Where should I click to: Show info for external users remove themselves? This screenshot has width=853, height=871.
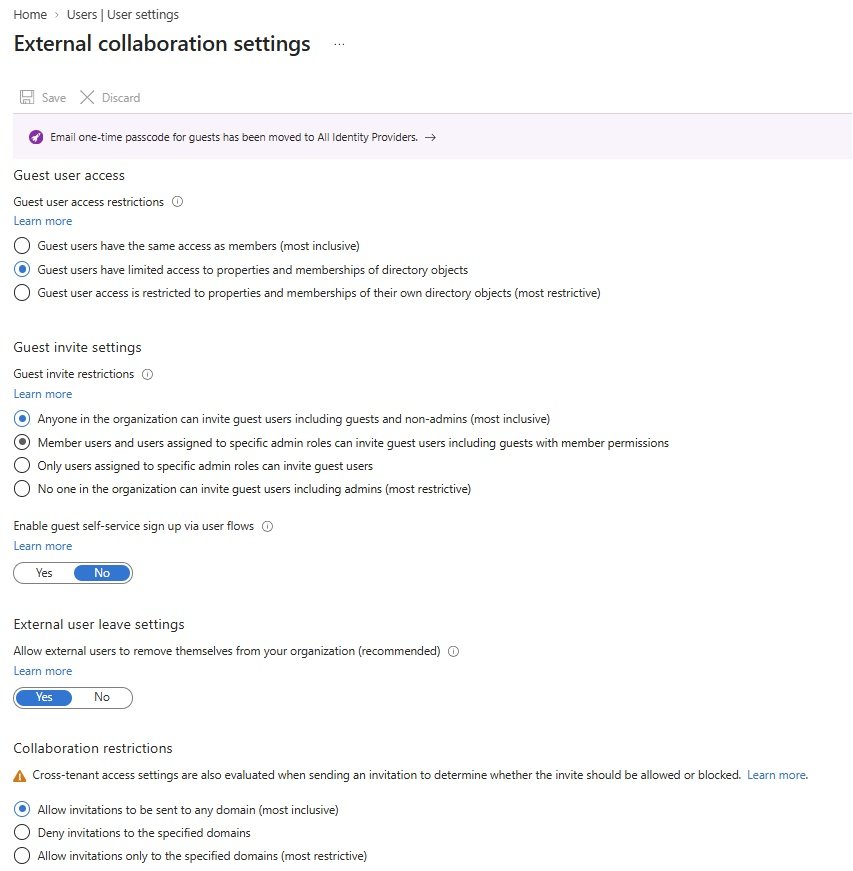[x=453, y=651]
